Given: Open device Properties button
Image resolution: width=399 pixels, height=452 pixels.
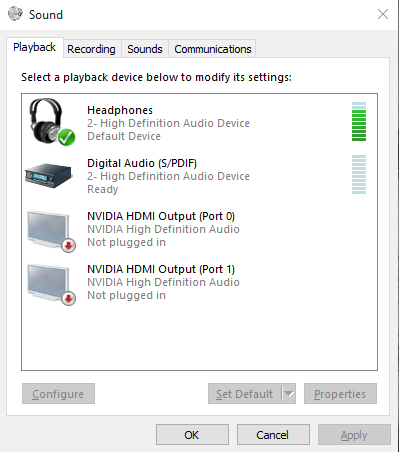Looking at the screenshot, I should click(340, 394).
